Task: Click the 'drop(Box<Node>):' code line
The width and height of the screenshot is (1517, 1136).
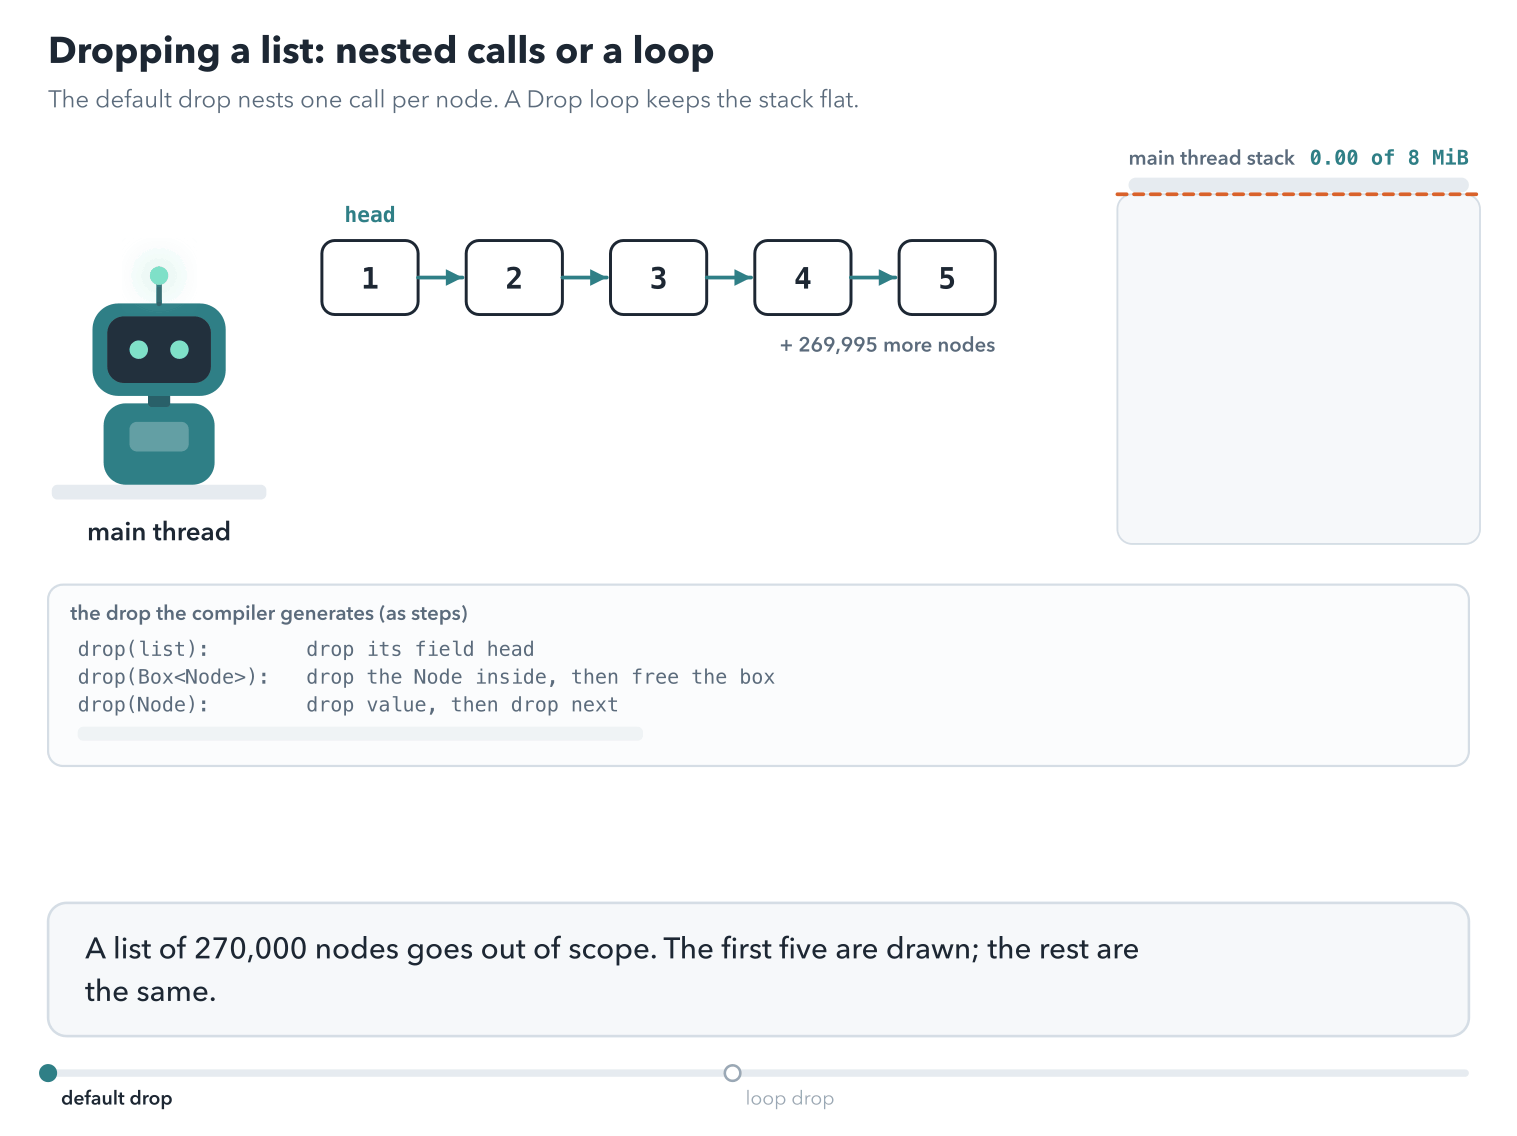Action: pyautogui.click(x=426, y=677)
